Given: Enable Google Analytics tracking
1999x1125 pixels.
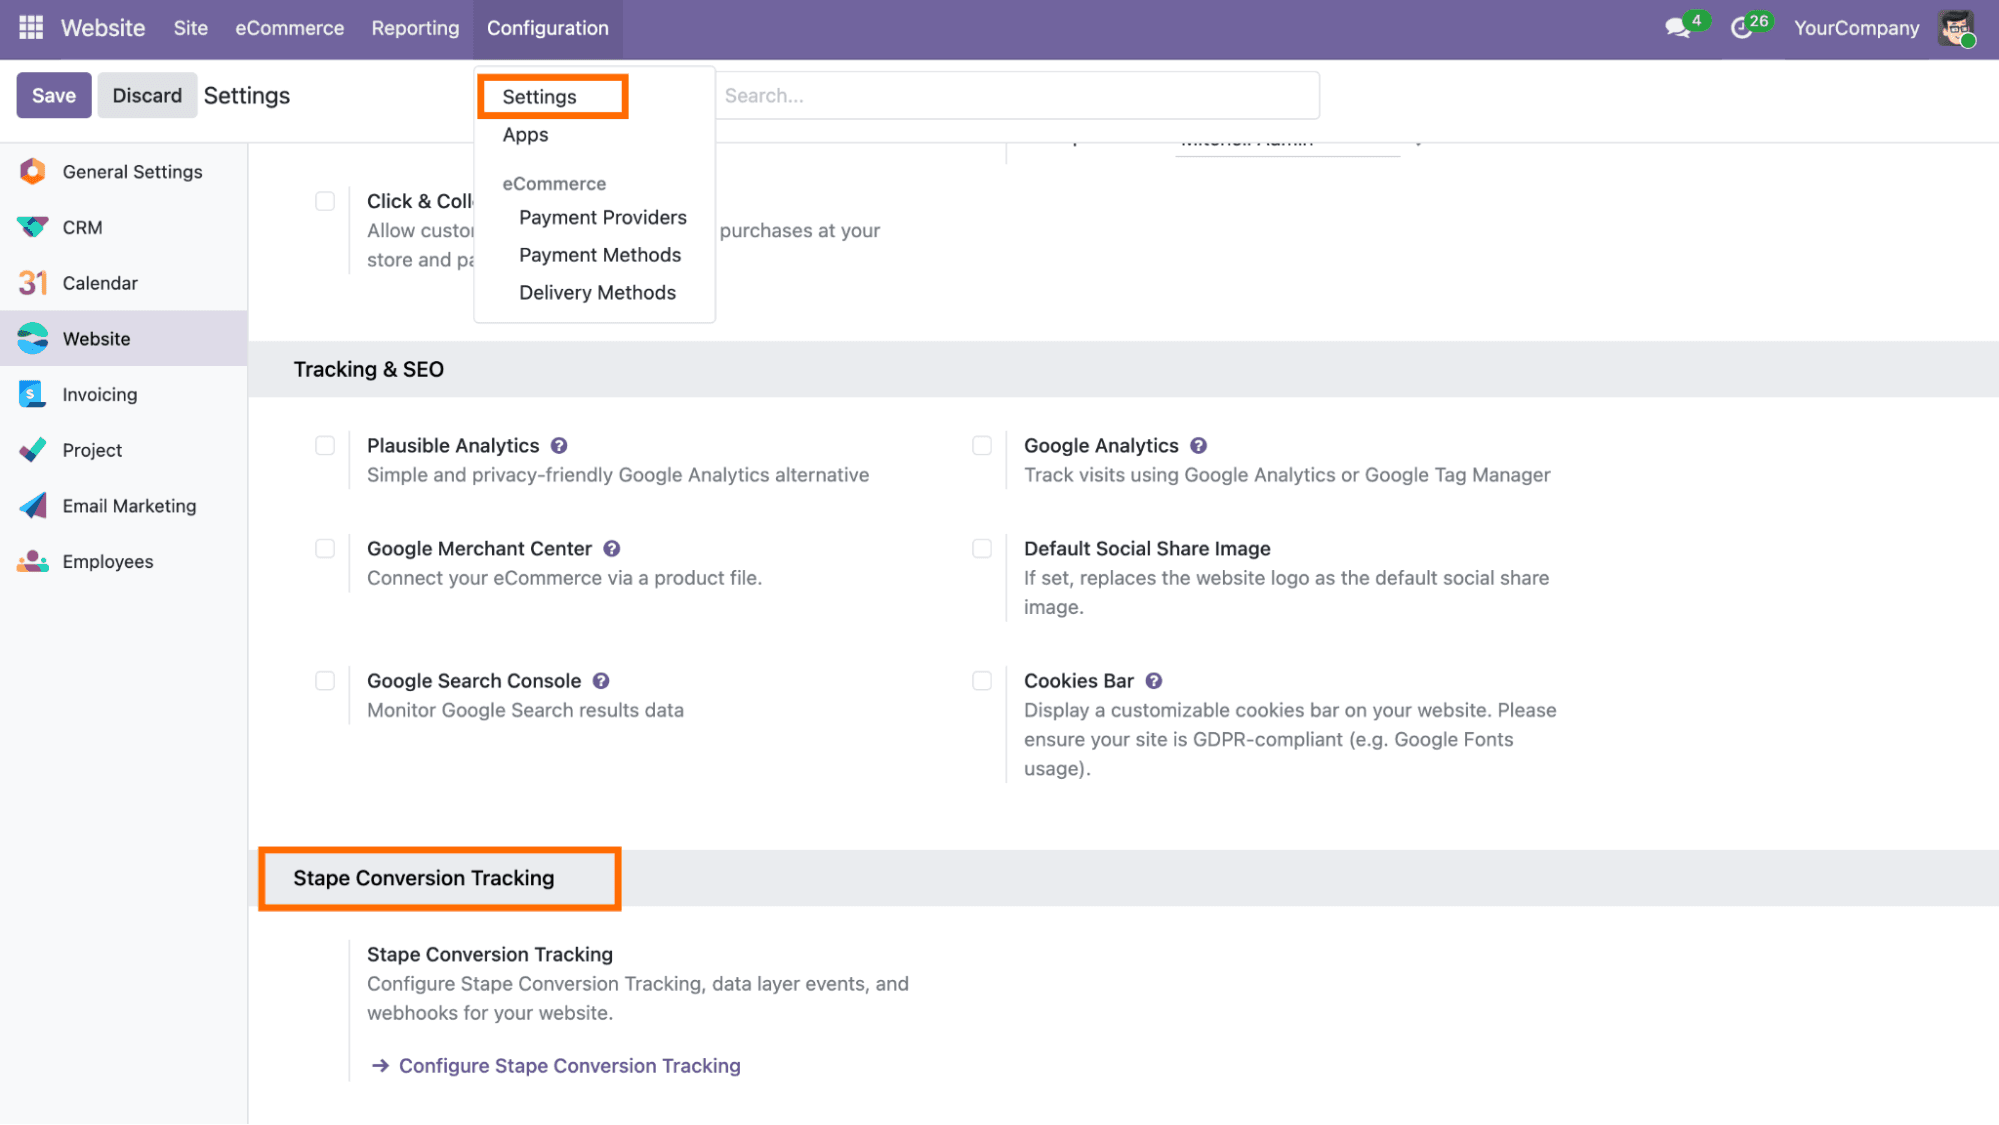Looking at the screenshot, I should click(981, 445).
